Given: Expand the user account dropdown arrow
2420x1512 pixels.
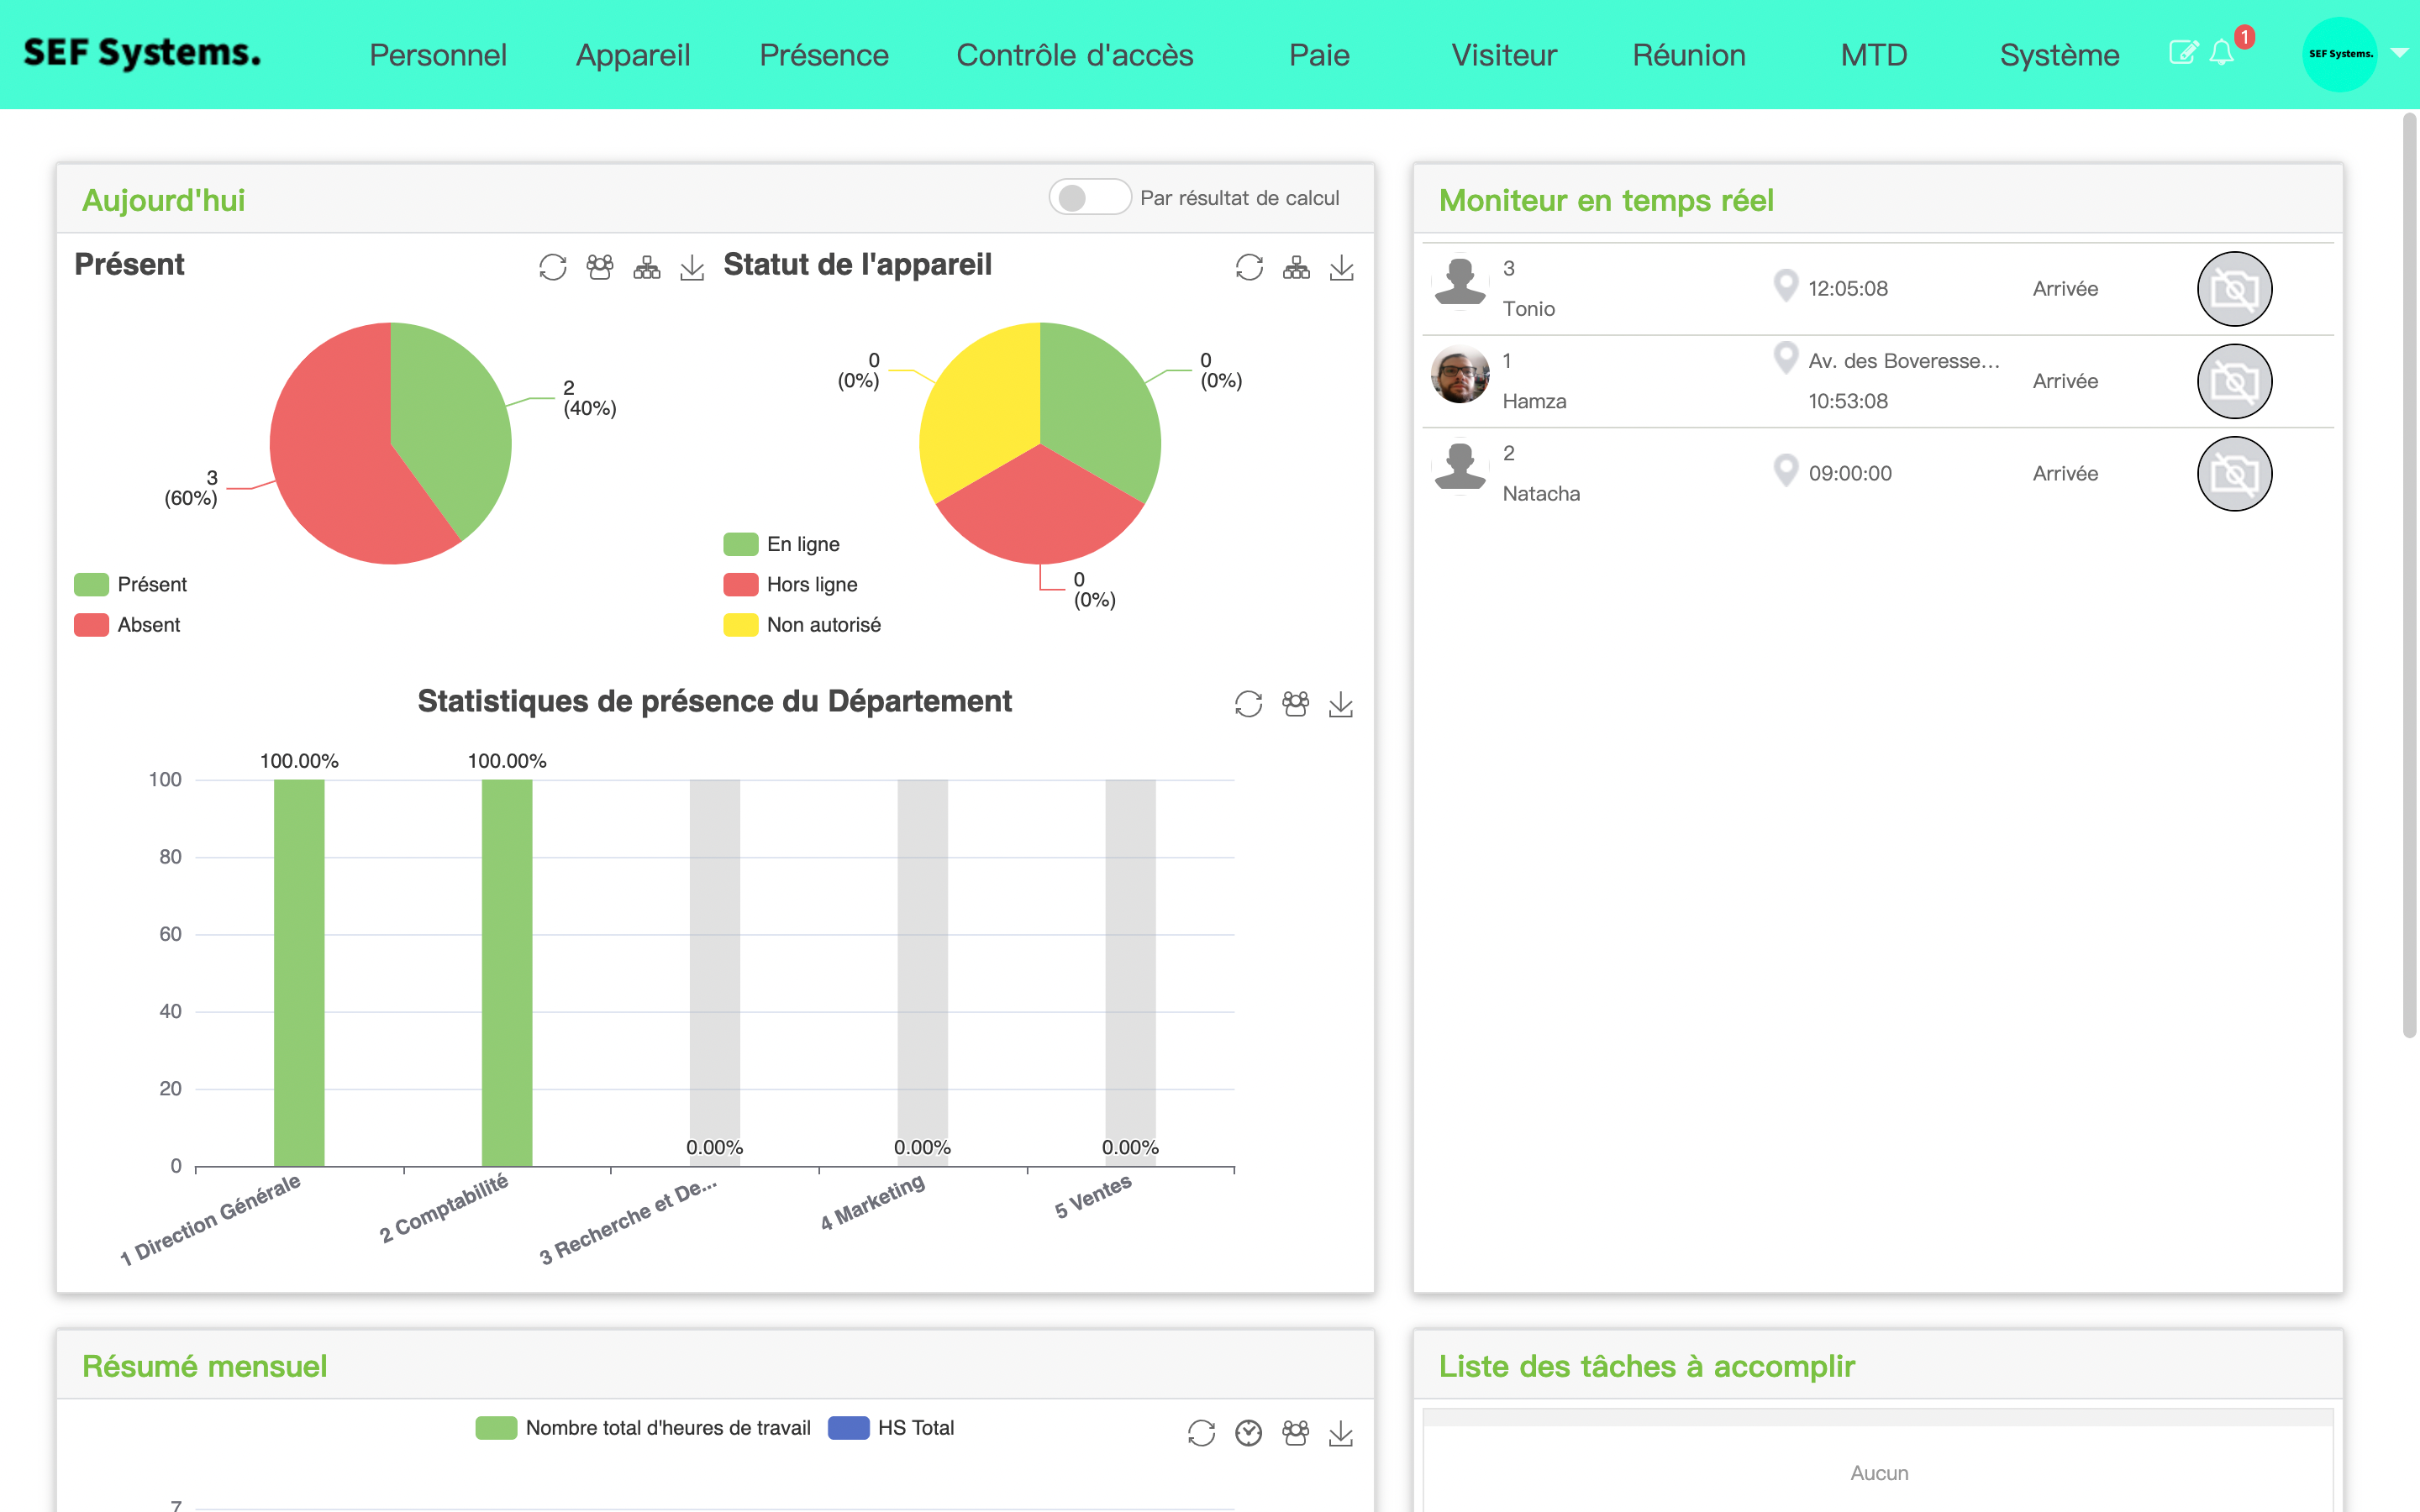Looking at the screenshot, I should click(2399, 53).
